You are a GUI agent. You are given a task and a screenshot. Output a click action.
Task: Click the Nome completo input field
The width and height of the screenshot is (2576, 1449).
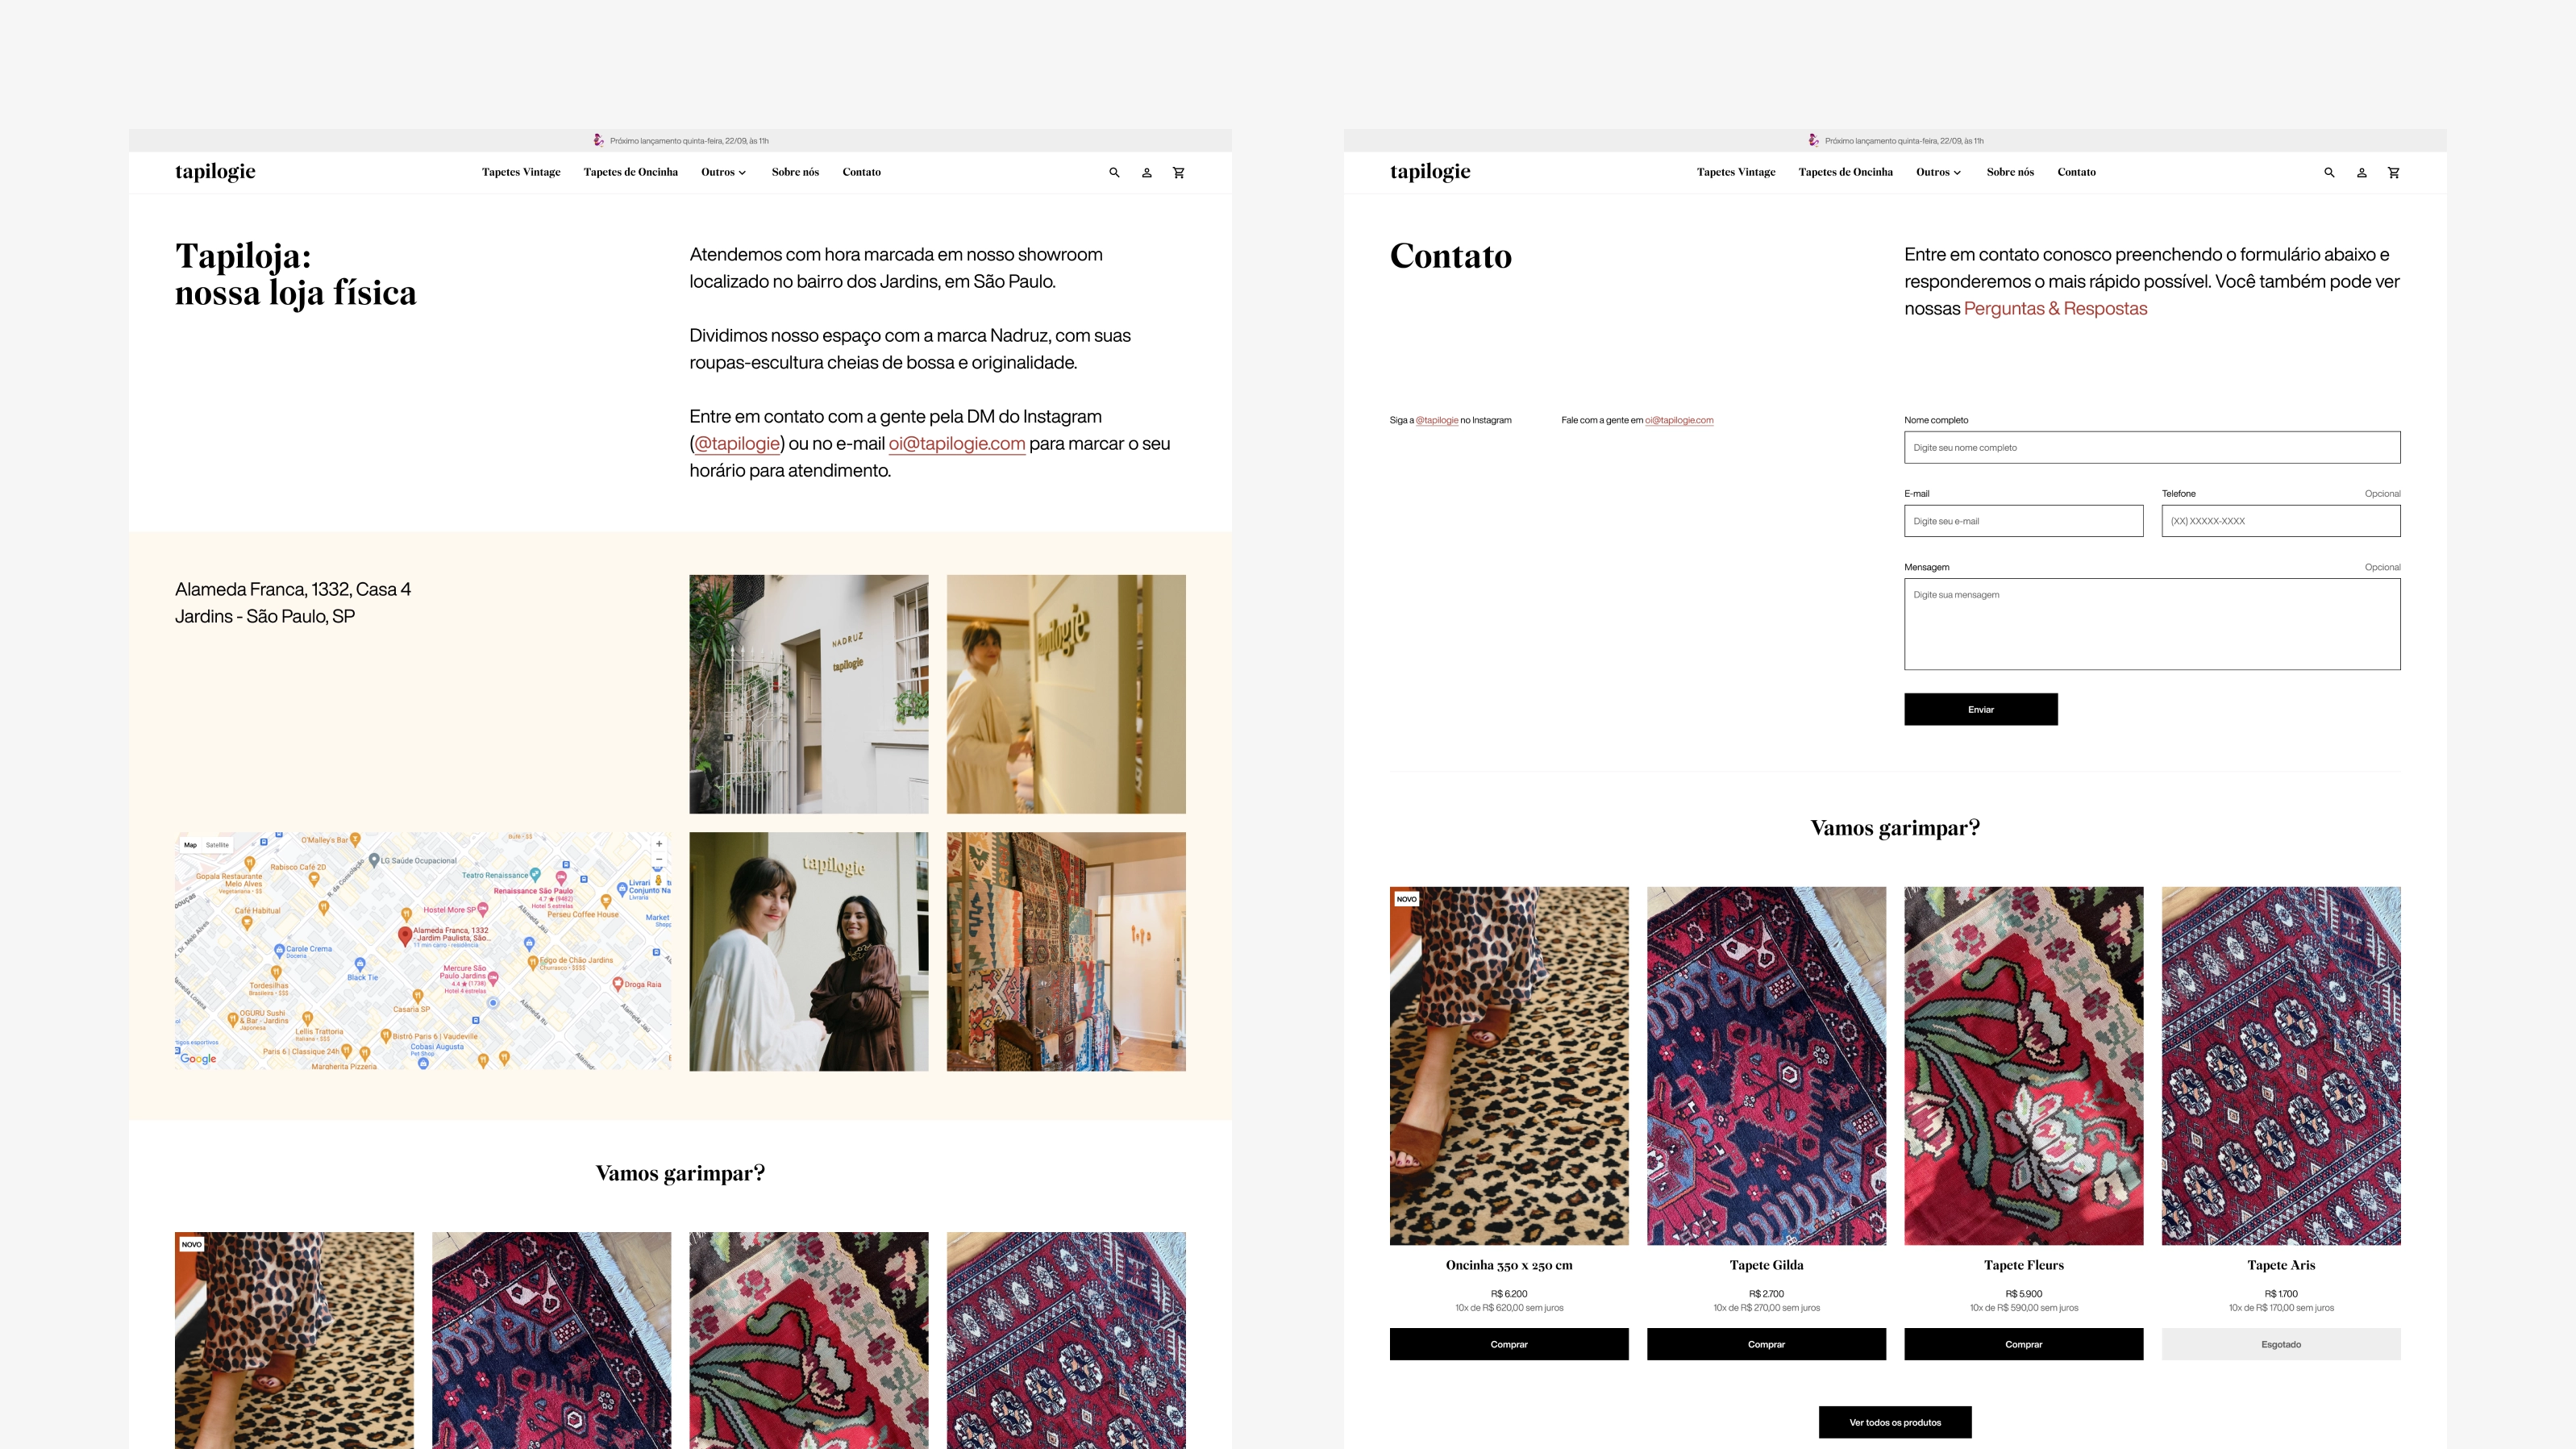(2152, 447)
